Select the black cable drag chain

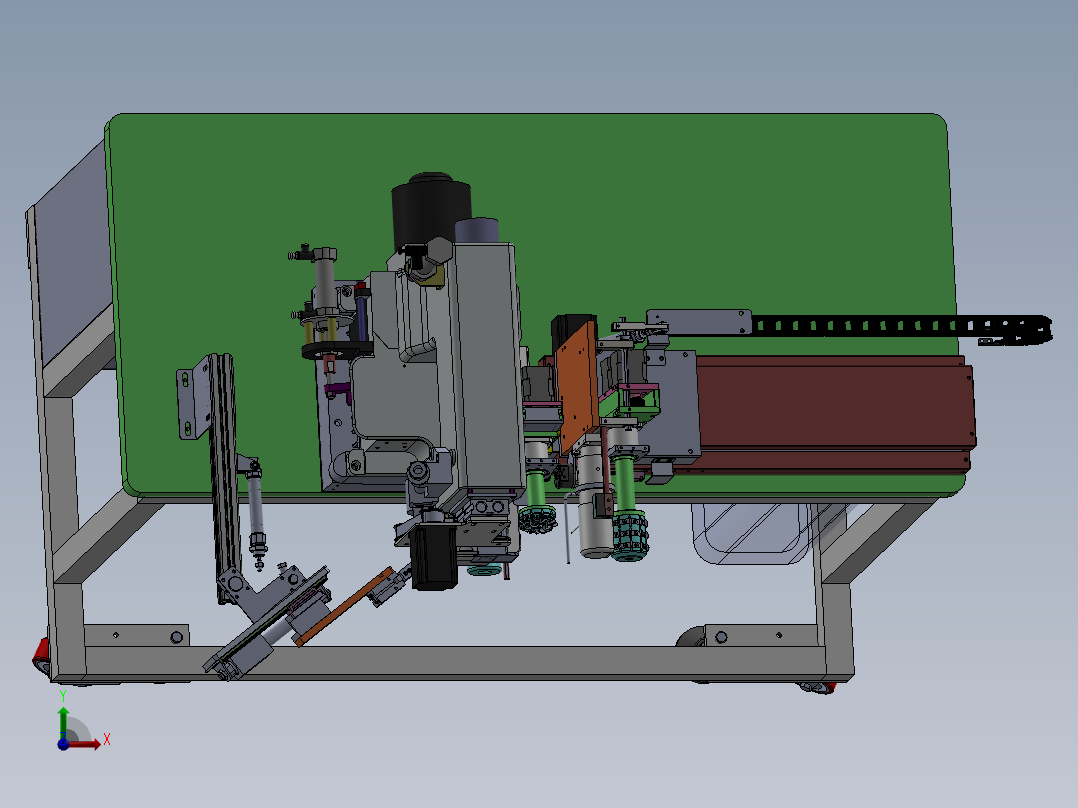click(900, 325)
